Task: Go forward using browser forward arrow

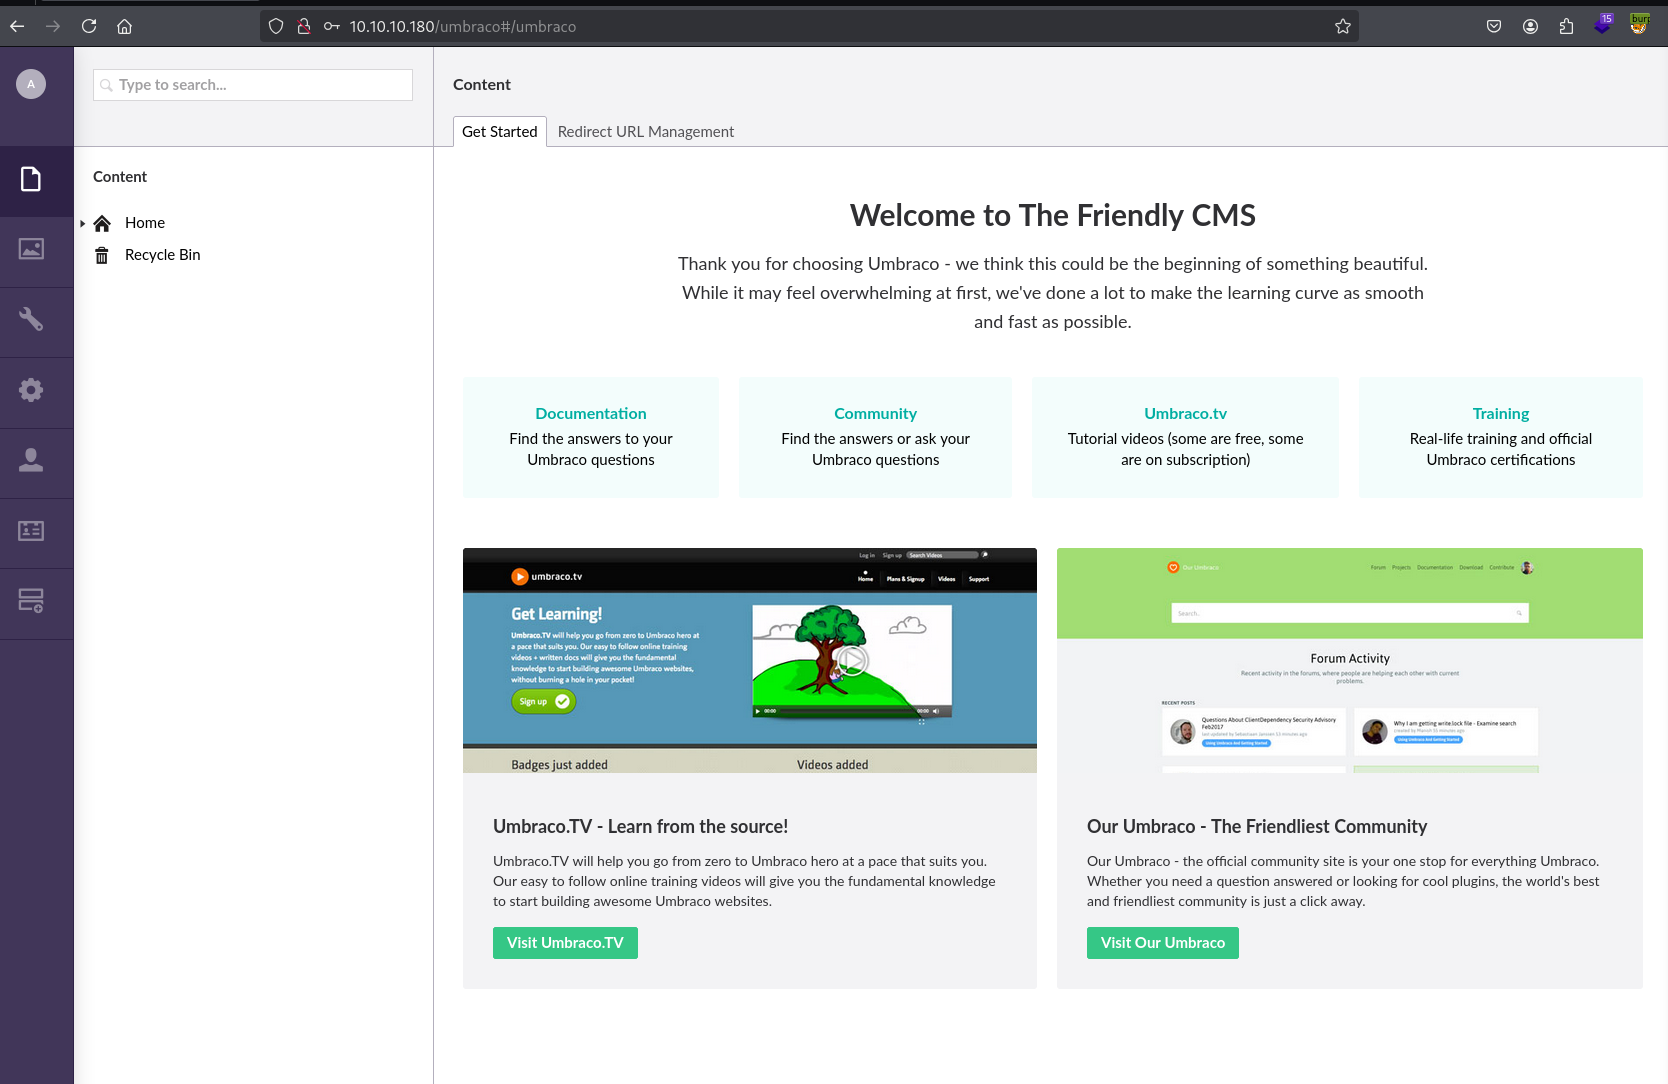Action: [53, 26]
